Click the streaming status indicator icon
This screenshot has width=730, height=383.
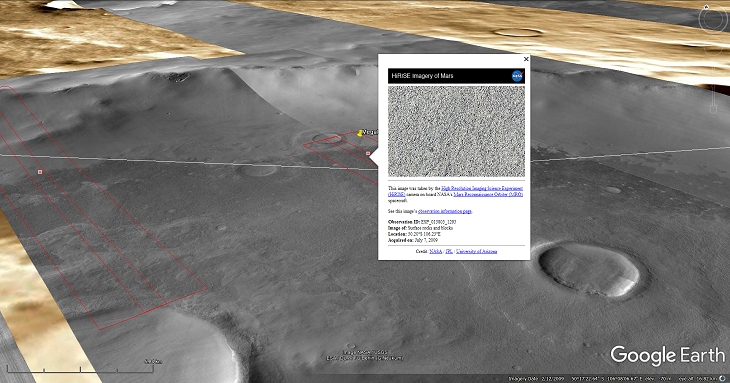(723, 378)
